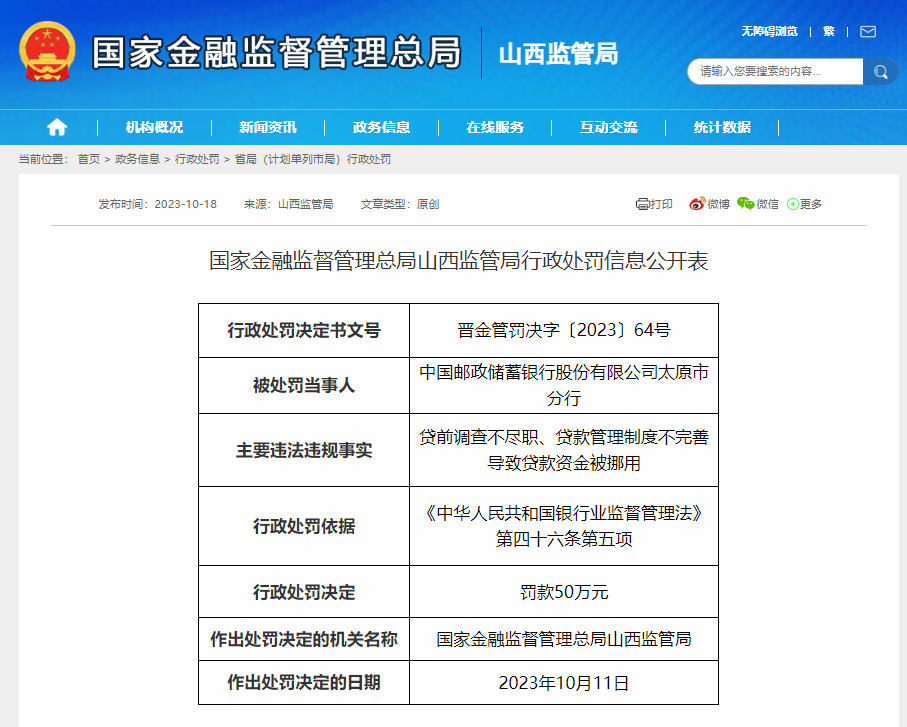This screenshot has width=907, height=727.
Task: Click the national emblem logo
Action: (47, 52)
